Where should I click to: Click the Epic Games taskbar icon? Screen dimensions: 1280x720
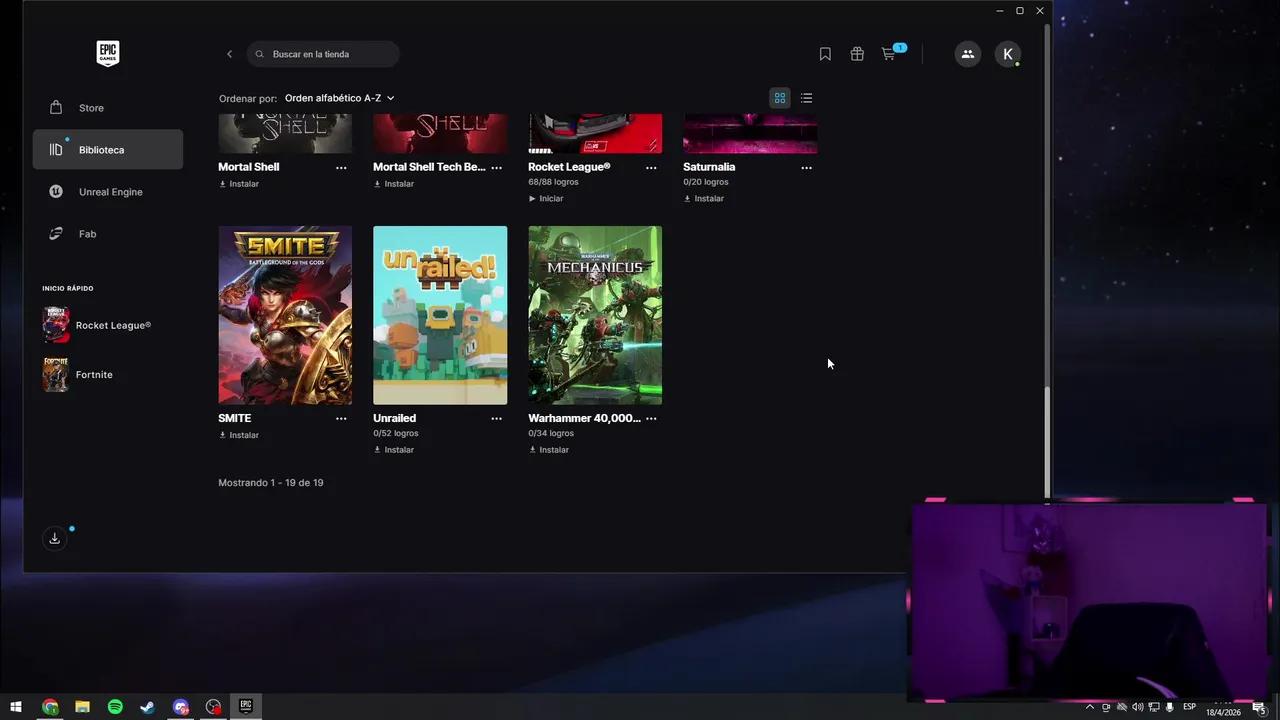245,707
